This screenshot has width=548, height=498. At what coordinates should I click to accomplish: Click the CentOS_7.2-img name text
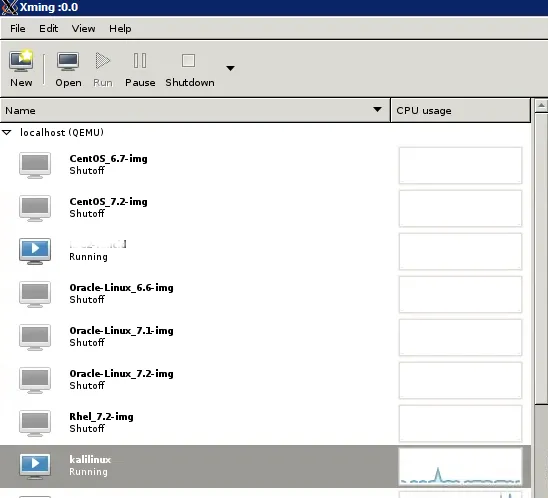(108, 202)
